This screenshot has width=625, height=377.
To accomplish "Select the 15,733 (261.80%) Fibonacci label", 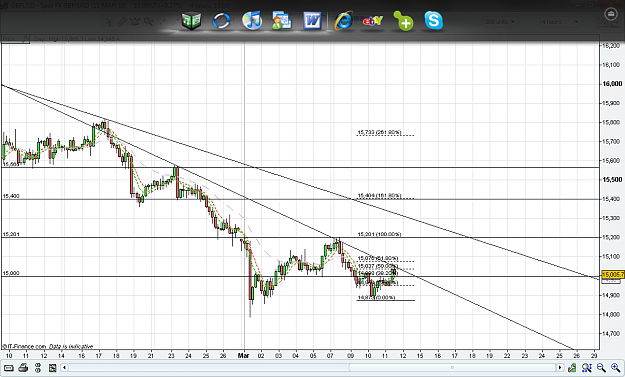I will tap(379, 132).
